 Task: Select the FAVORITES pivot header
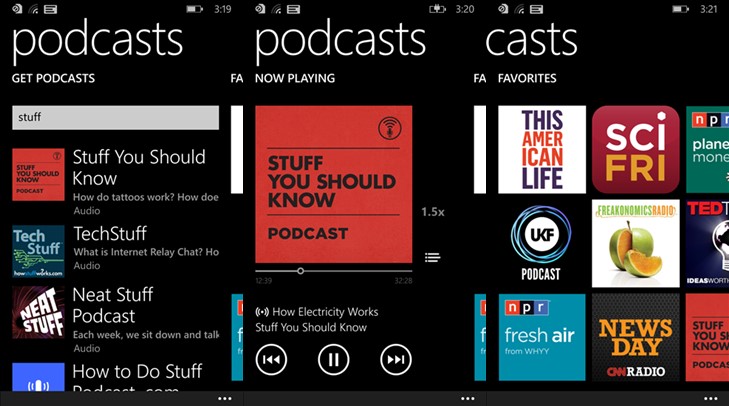tap(527, 78)
